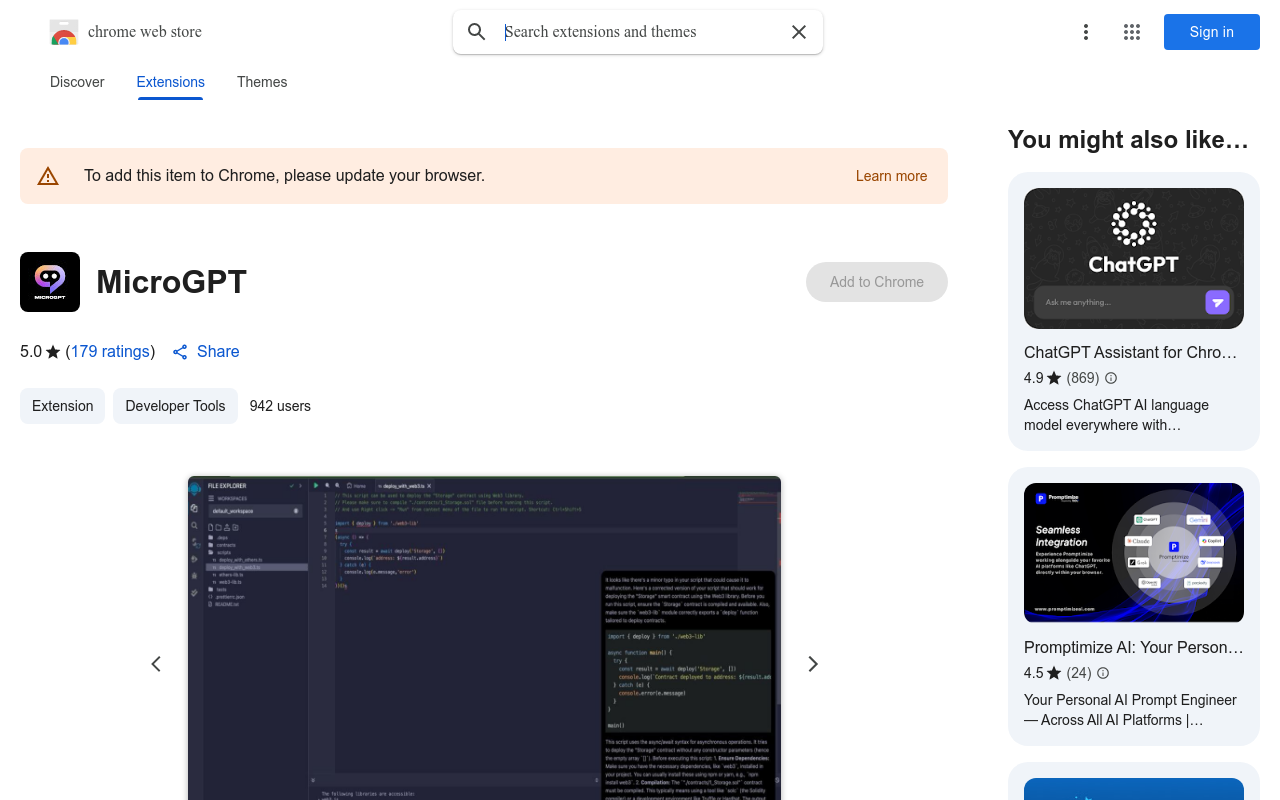Click the 'You might also like…' heading
The image size is (1280, 800).
click(x=1128, y=140)
